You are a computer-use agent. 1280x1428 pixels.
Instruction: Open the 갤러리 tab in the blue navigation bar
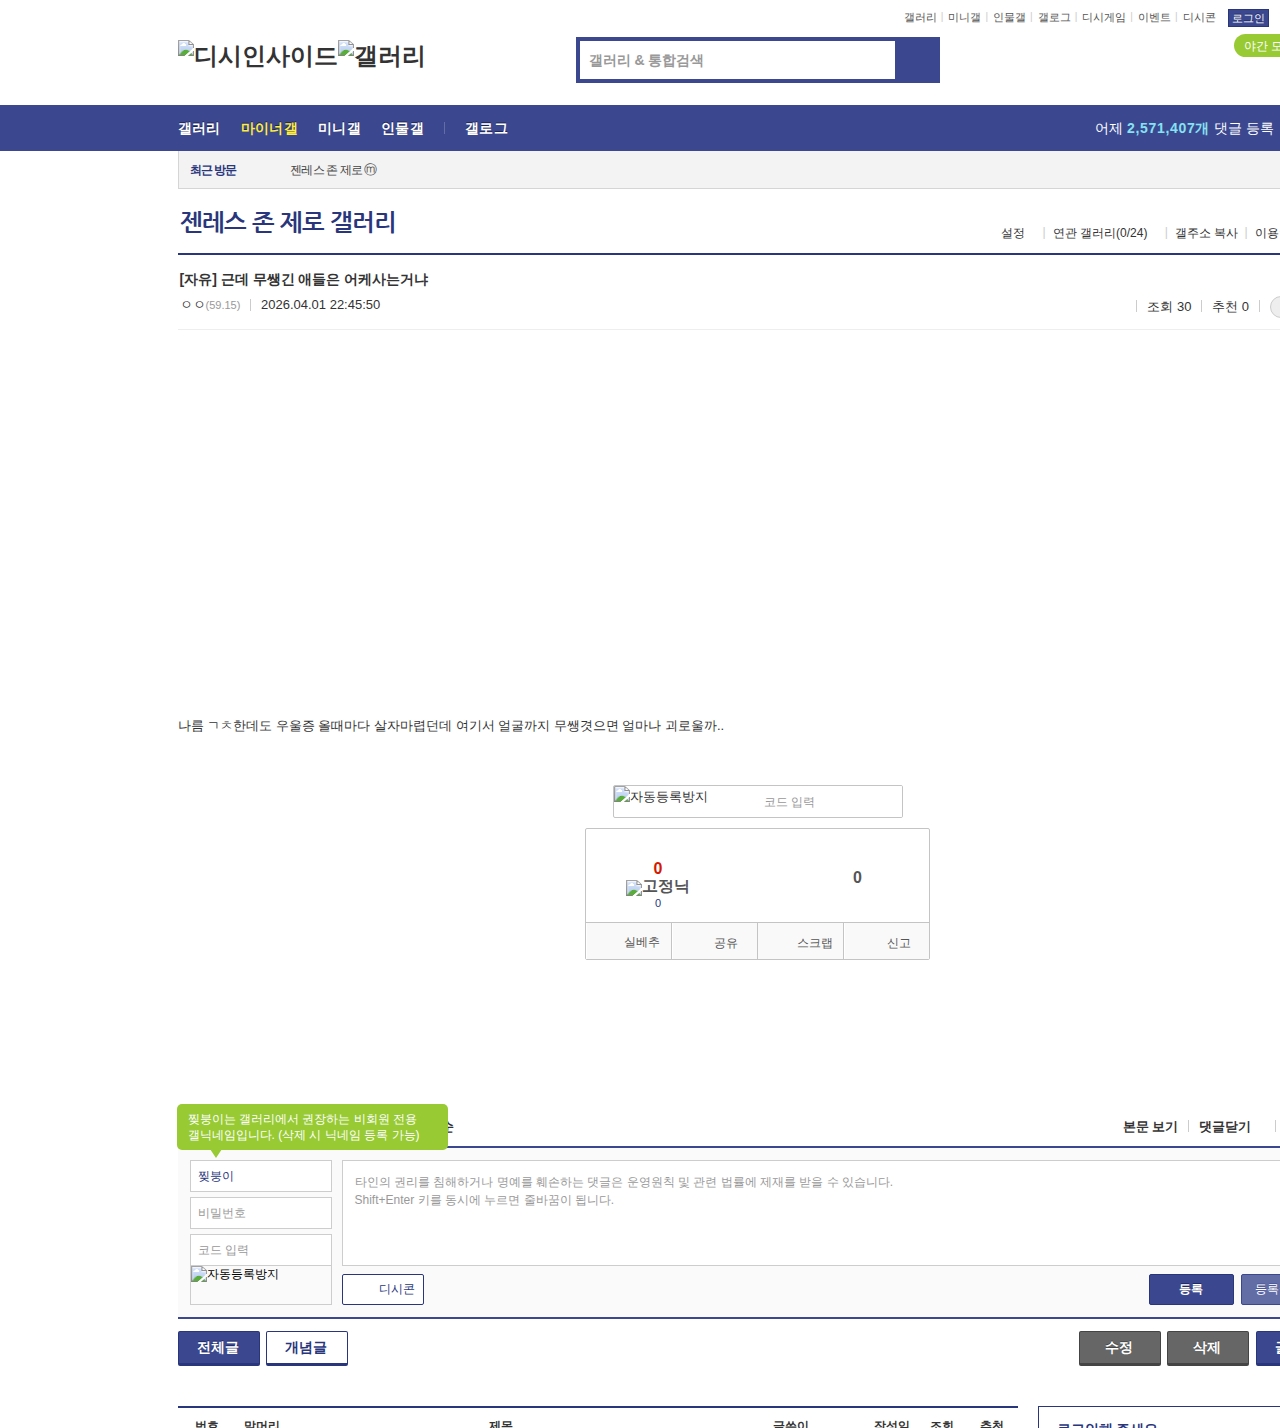[x=199, y=129]
